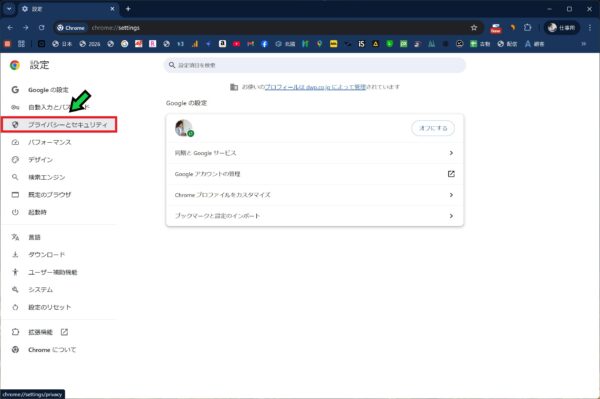This screenshot has height=399, width=600.
Task: Open the Amazon bookmark icon
Action: pyautogui.click(x=222, y=44)
